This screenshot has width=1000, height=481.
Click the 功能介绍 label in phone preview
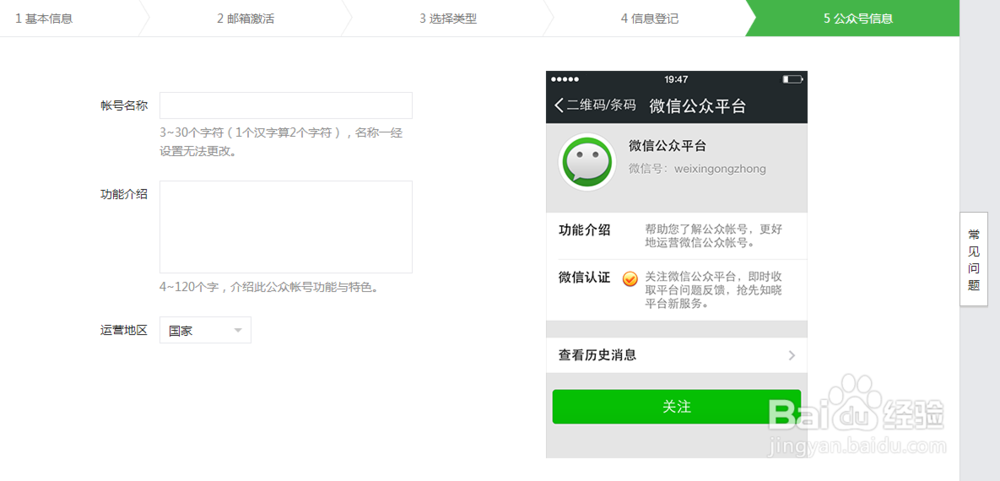(584, 230)
